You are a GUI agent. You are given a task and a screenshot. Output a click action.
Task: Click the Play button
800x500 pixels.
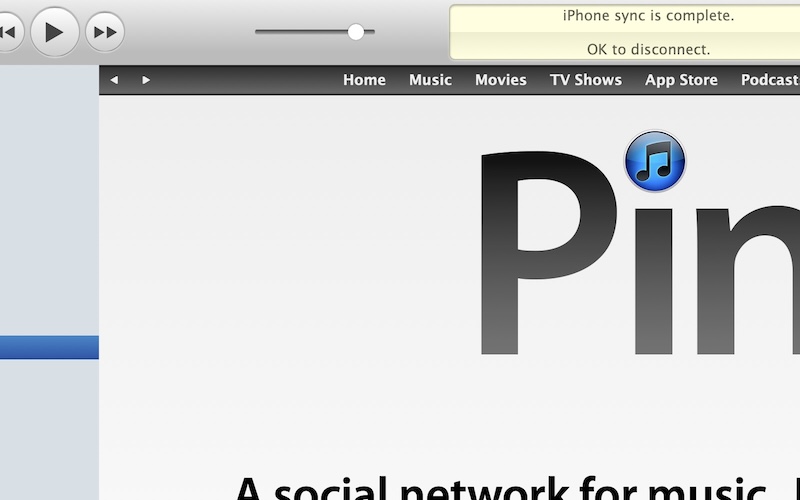click(55, 32)
